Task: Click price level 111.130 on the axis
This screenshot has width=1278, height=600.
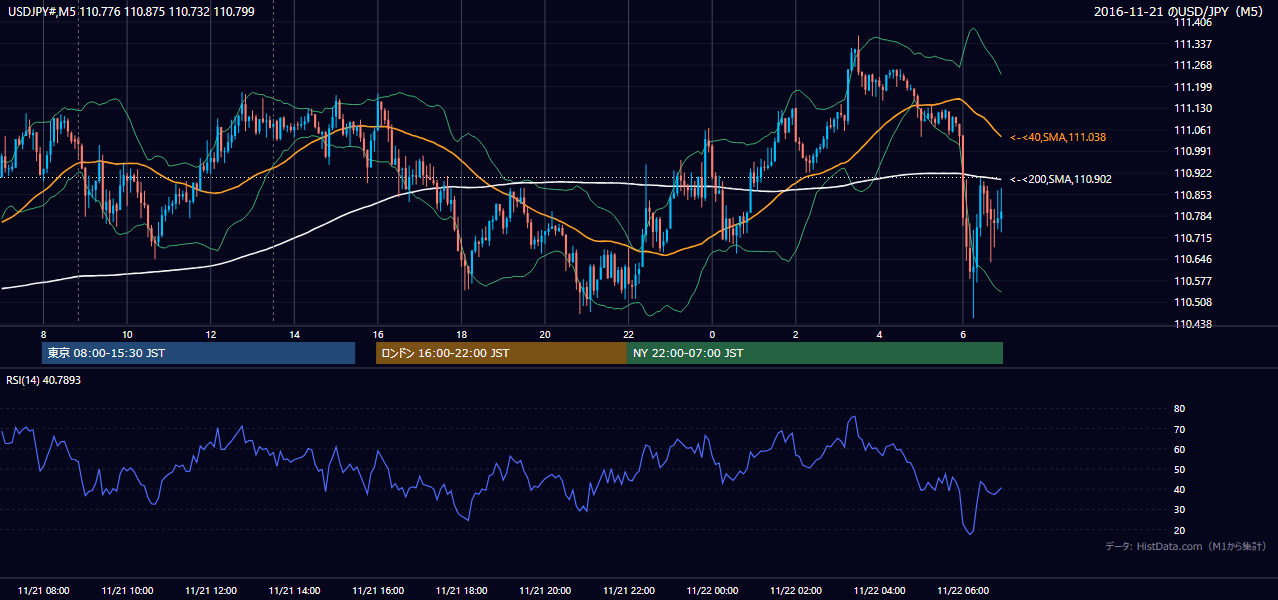Action: pyautogui.click(x=1193, y=108)
